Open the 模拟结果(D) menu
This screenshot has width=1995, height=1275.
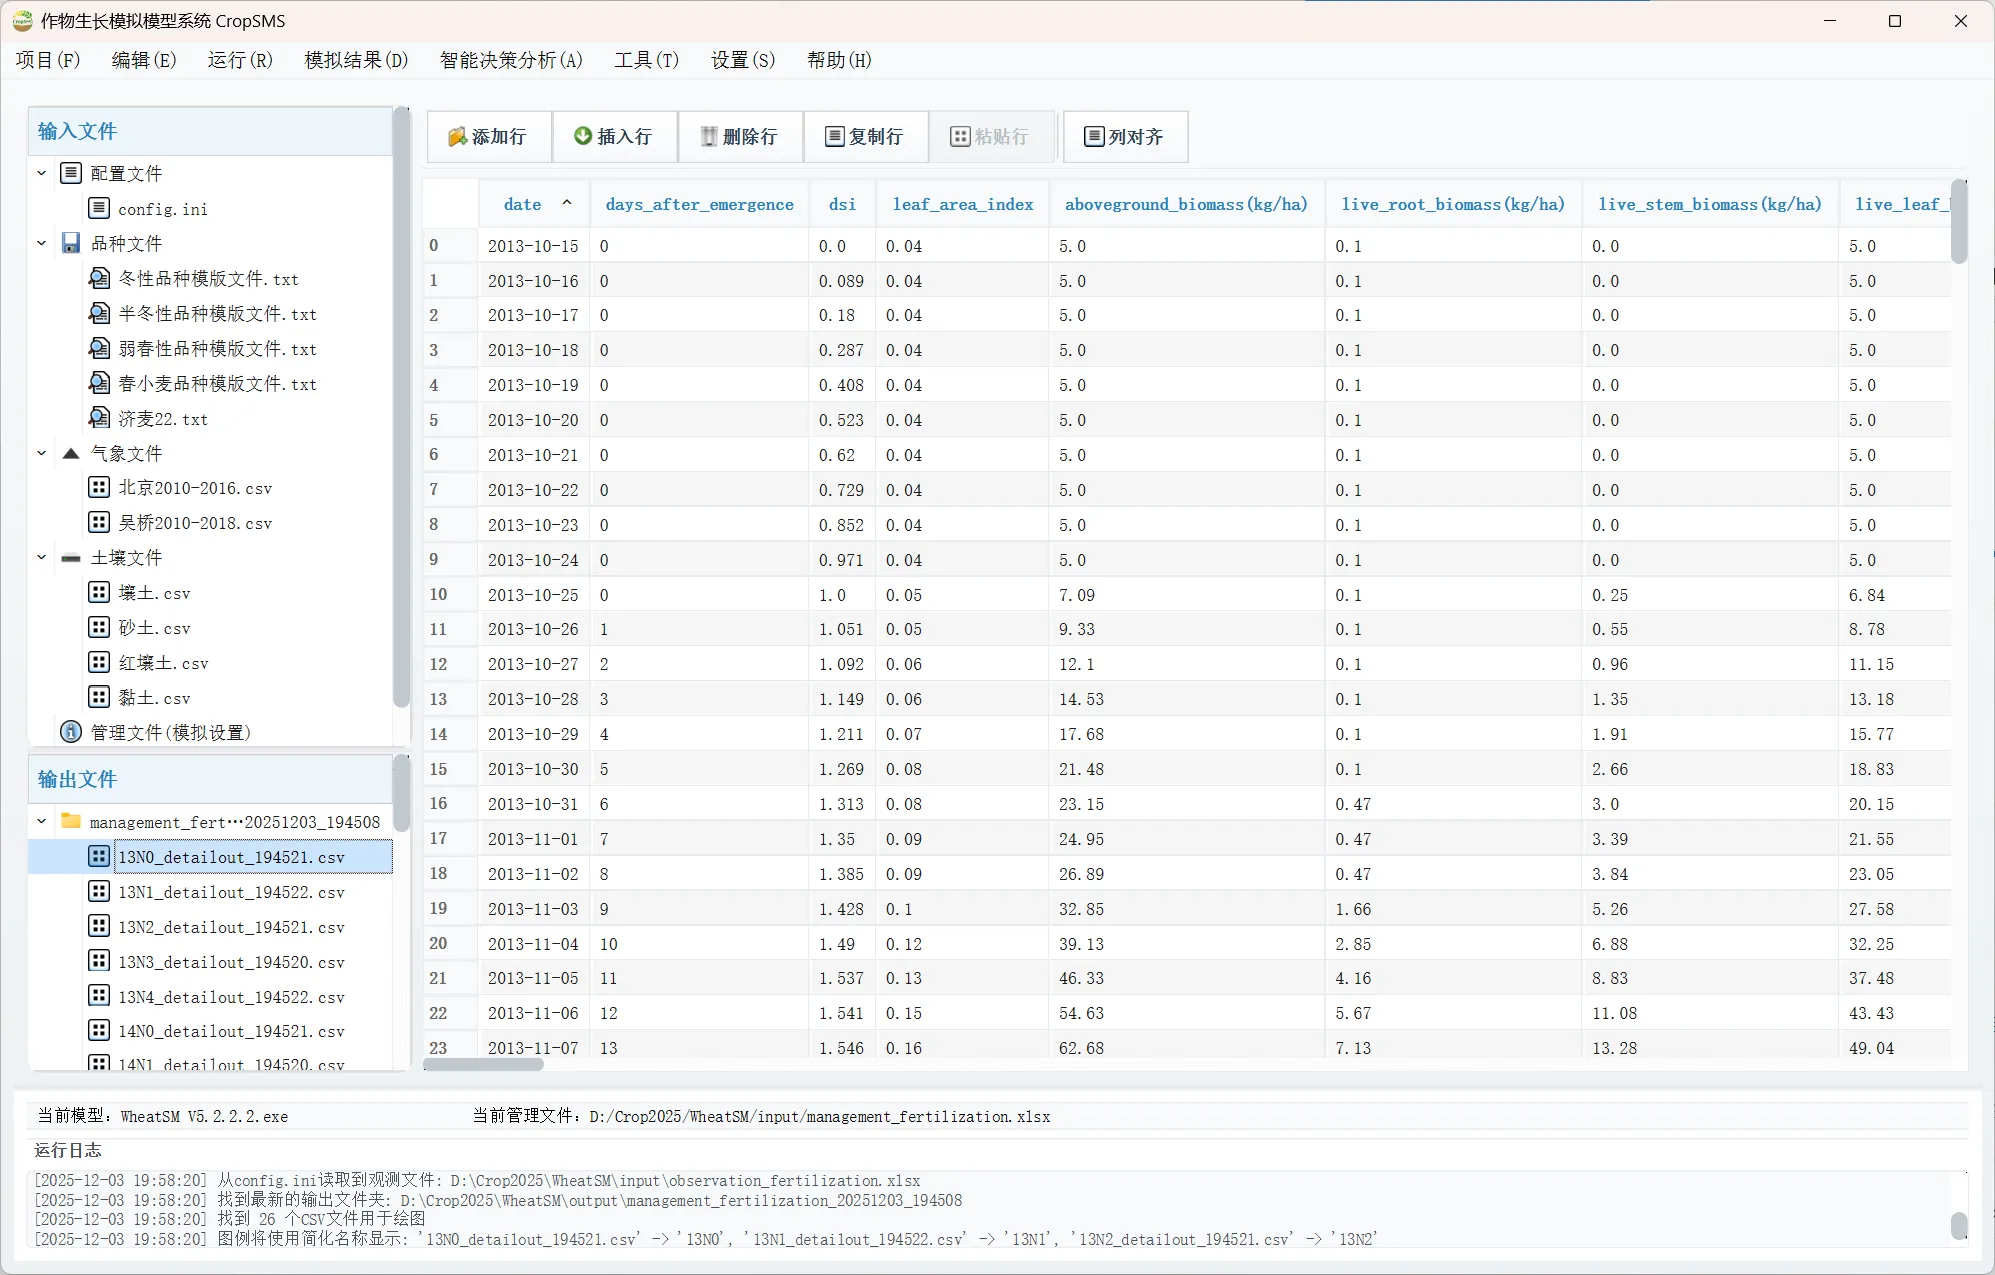[x=356, y=60]
